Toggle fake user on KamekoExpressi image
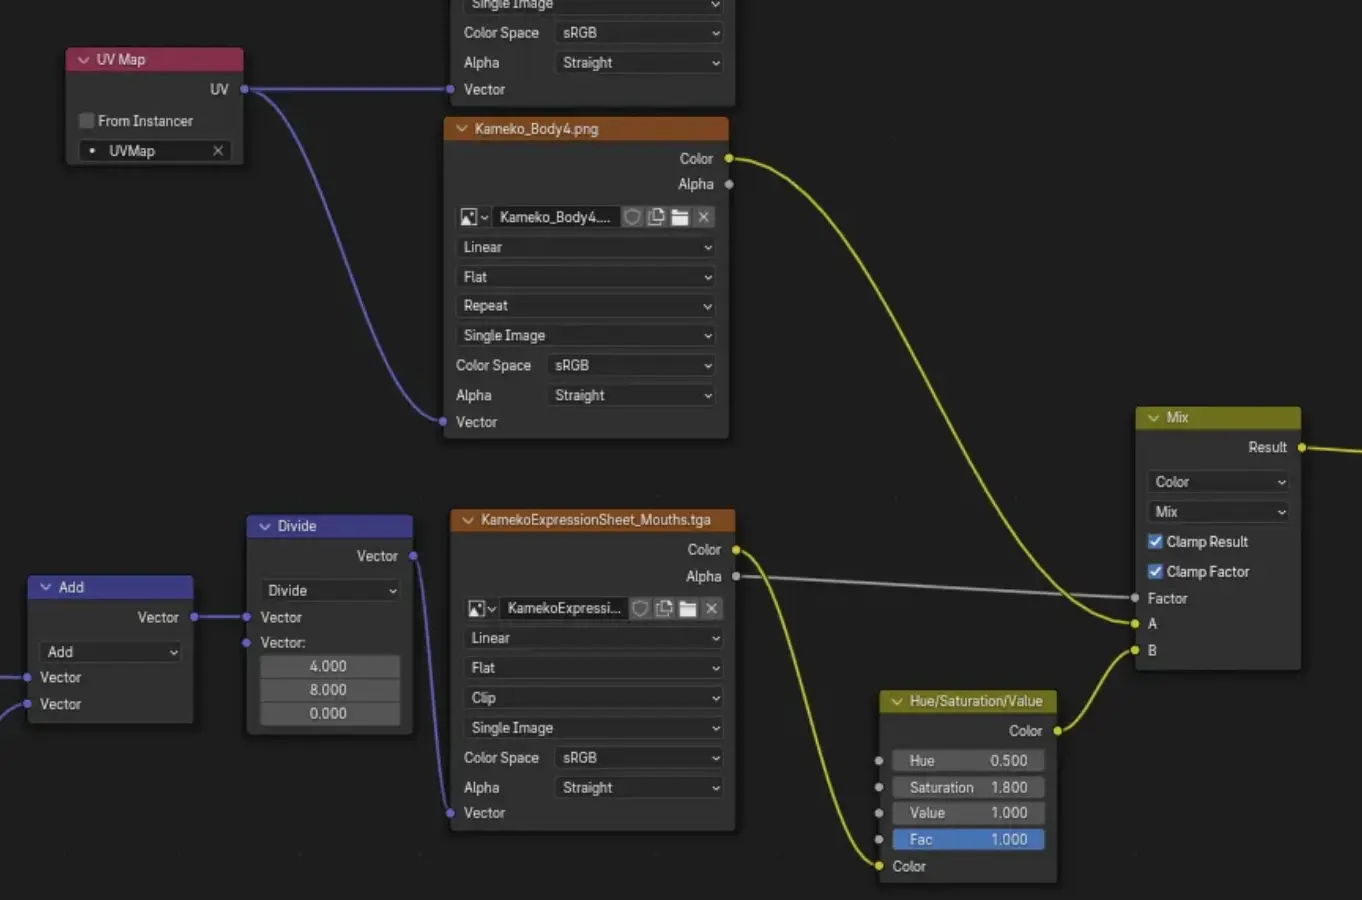The height and width of the screenshot is (900, 1362). click(640, 608)
